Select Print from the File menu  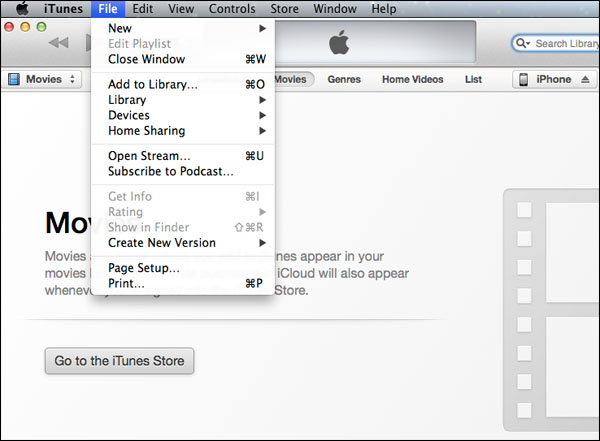[x=183, y=284]
